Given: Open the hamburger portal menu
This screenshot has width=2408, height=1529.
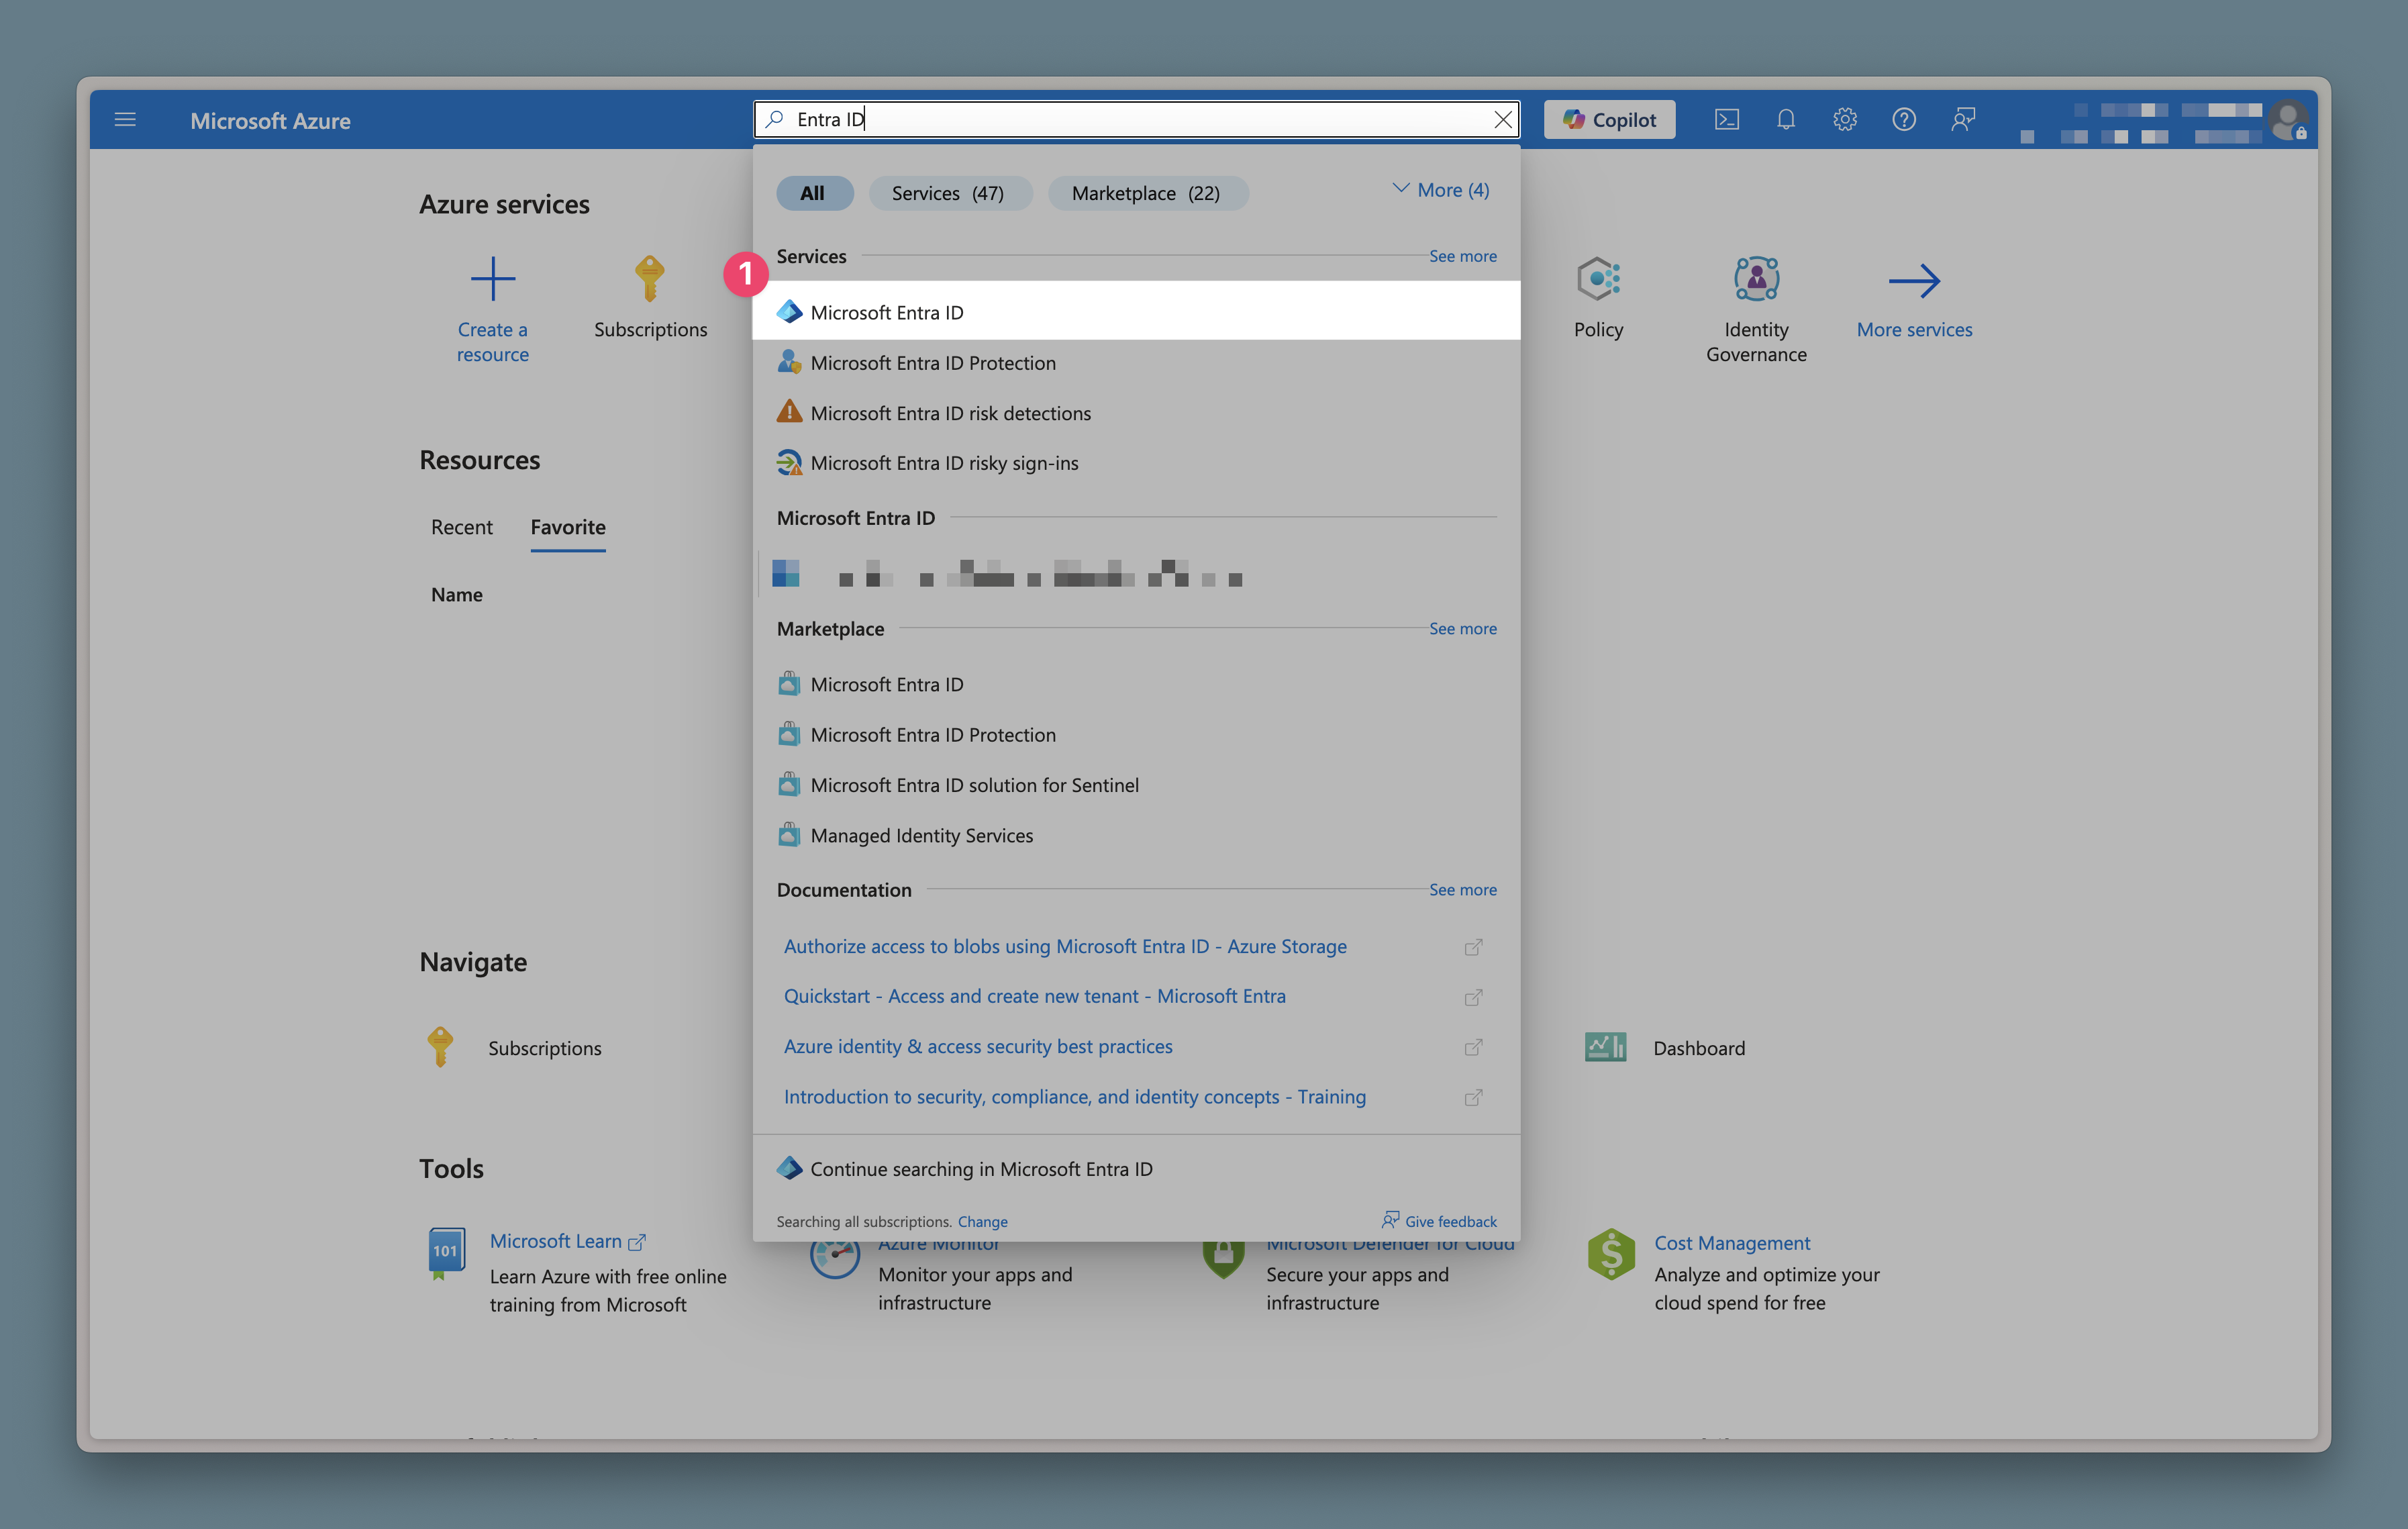Looking at the screenshot, I should pos(125,120).
